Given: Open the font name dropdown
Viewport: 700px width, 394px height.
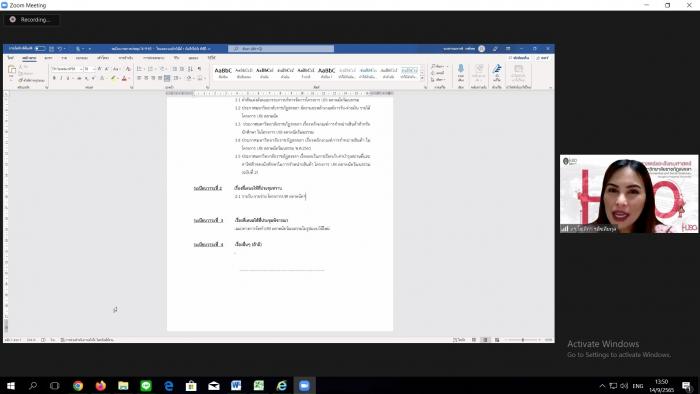Looking at the screenshot, I should 67,69.
